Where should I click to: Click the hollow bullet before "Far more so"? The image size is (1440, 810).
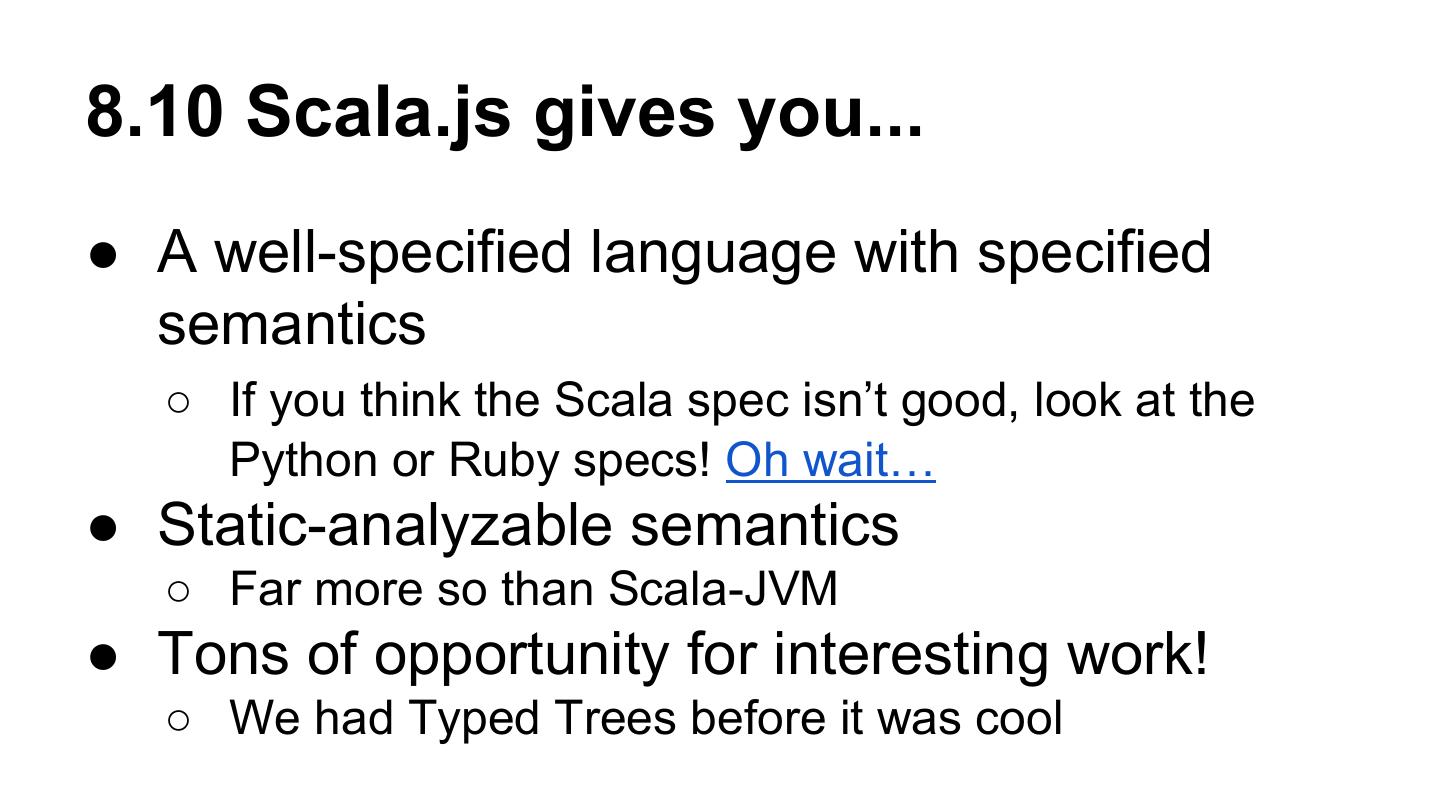179,590
